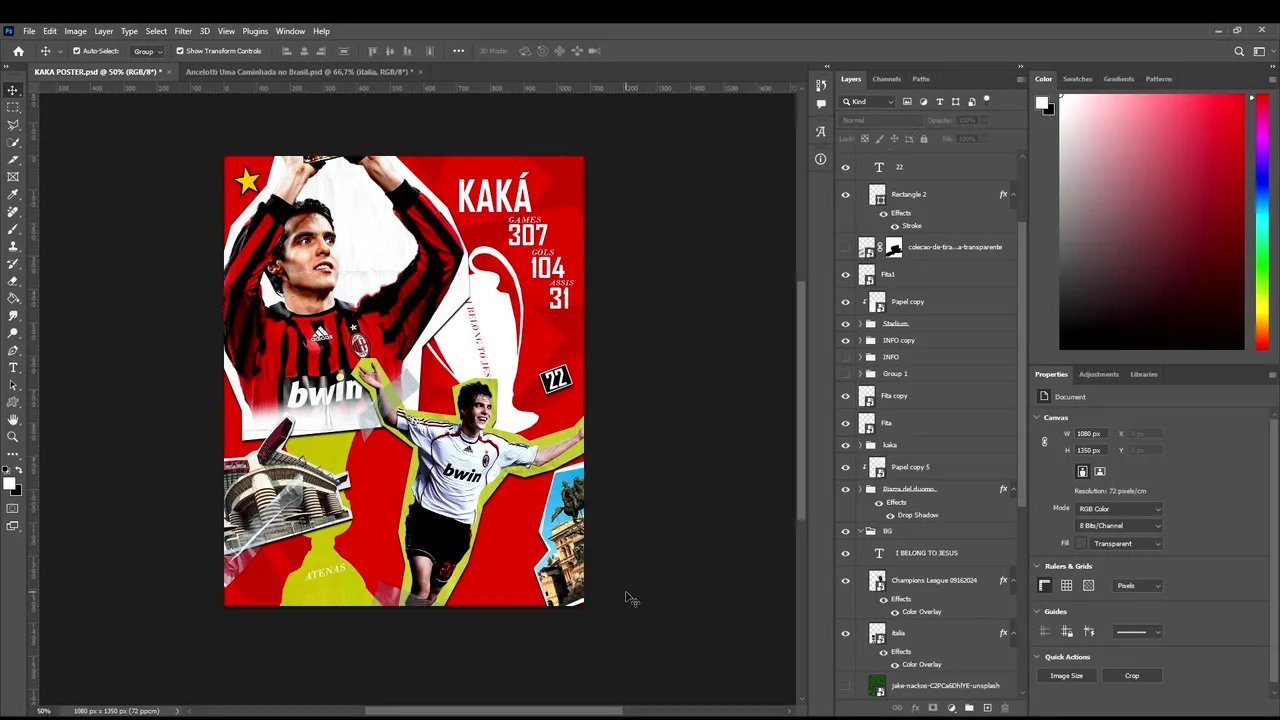Switch to the Swatches tab
Viewport: 1280px width, 720px height.
1077,79
